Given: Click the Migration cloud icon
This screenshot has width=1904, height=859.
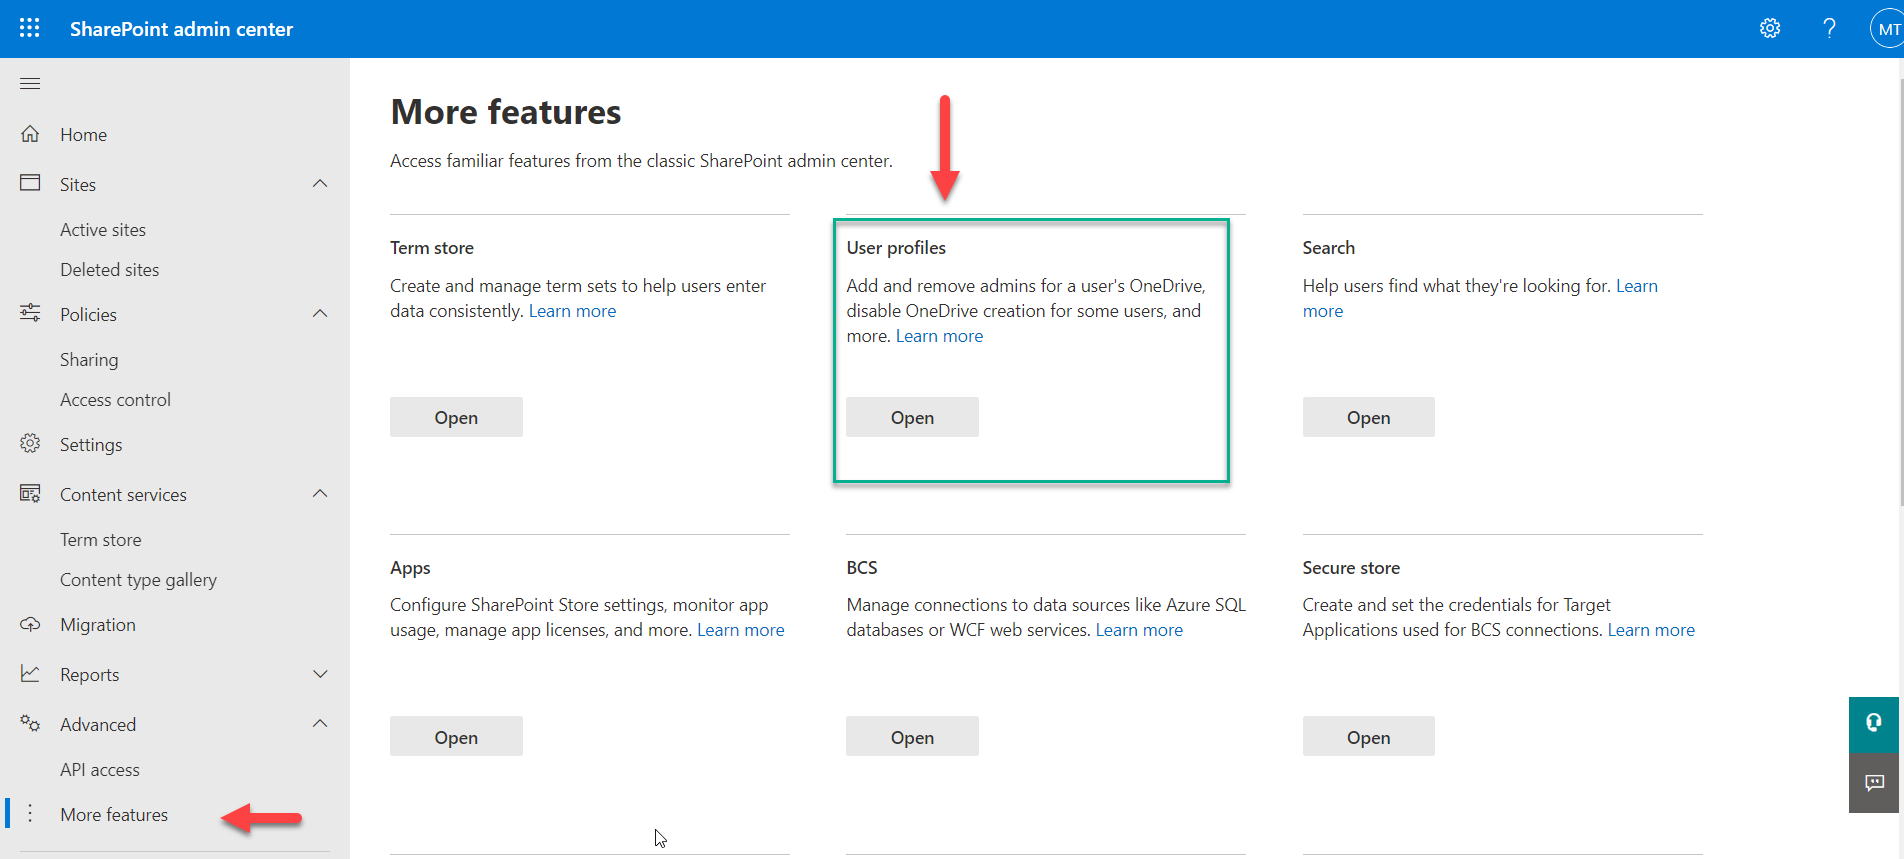Looking at the screenshot, I should coord(30,624).
